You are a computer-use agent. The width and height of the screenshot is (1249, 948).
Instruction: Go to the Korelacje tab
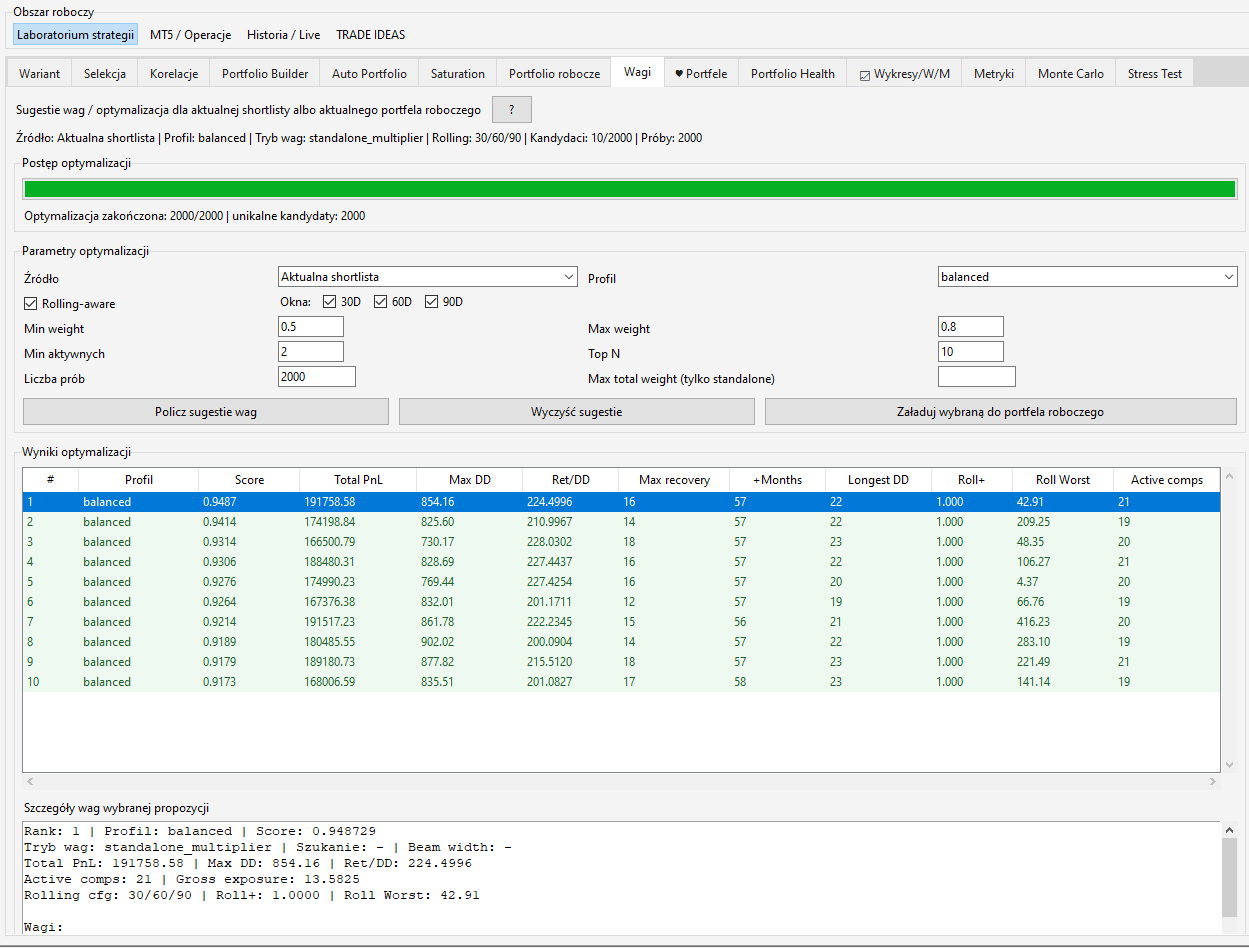click(174, 73)
